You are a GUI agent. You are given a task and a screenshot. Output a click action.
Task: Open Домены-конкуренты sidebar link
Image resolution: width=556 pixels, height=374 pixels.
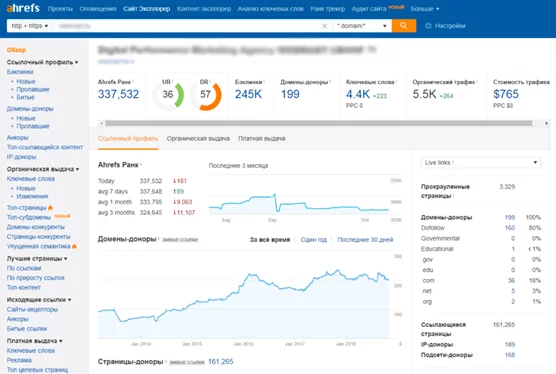(36, 227)
